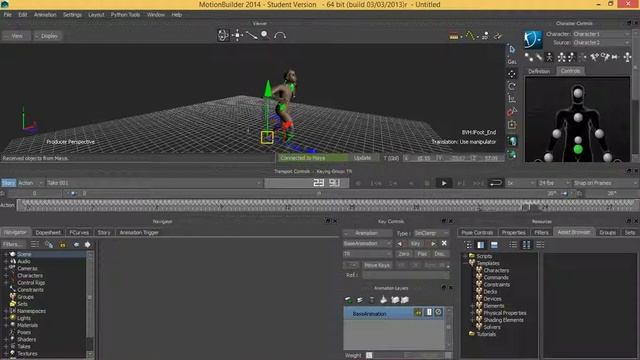Expand the Elements node in Asset Browser
Image resolution: width=640 pixels, height=360 pixels.
(472, 306)
